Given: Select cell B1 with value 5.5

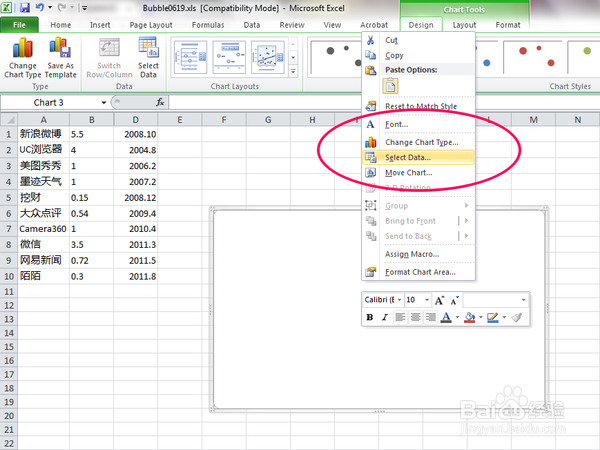Looking at the screenshot, I should (x=91, y=134).
